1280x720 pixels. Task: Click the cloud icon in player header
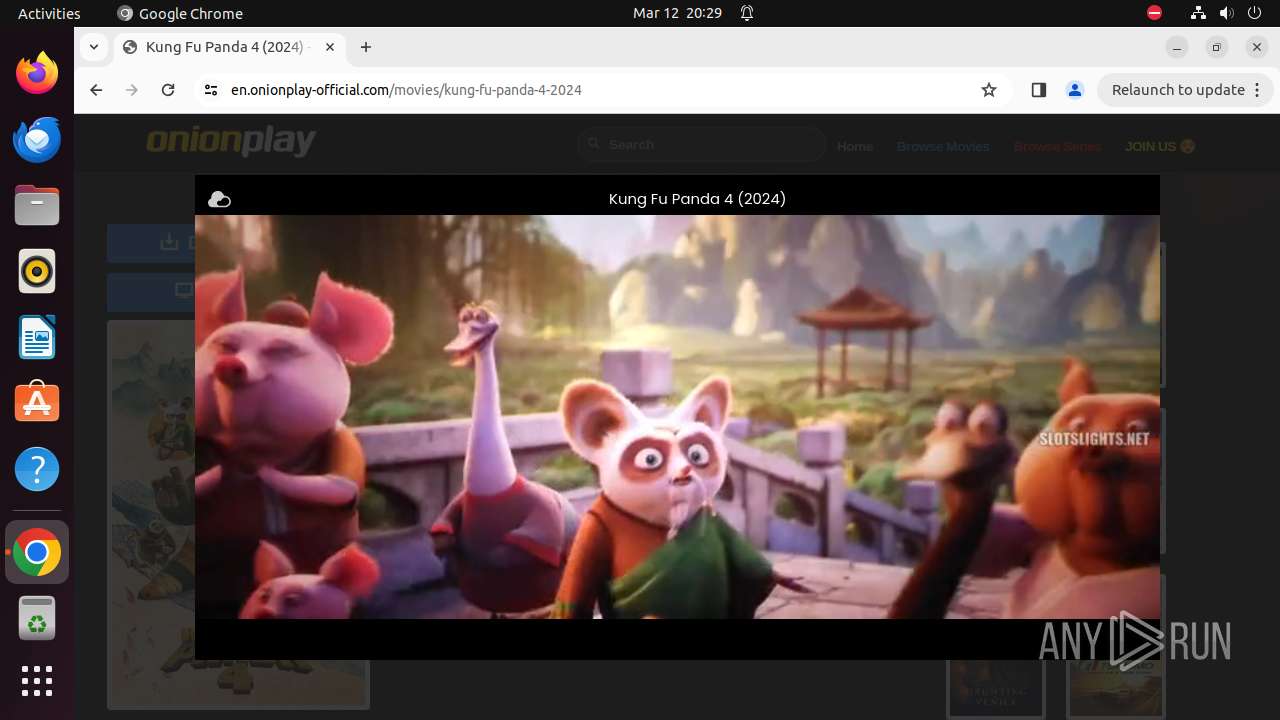(x=219, y=200)
